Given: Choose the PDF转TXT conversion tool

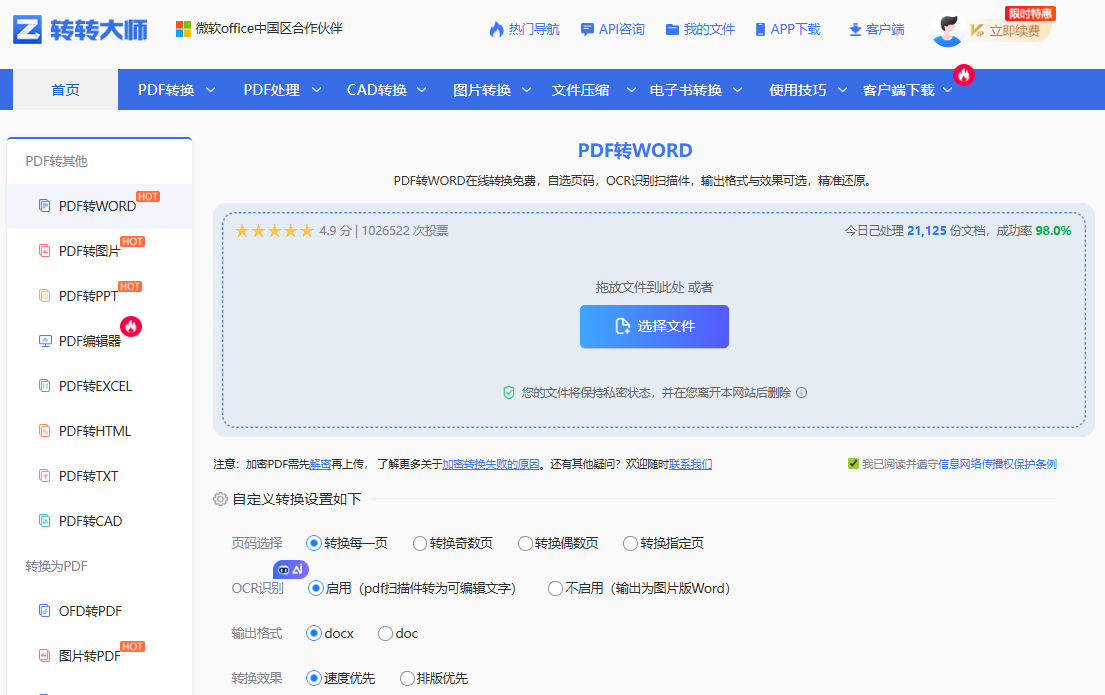Looking at the screenshot, I should [80, 475].
